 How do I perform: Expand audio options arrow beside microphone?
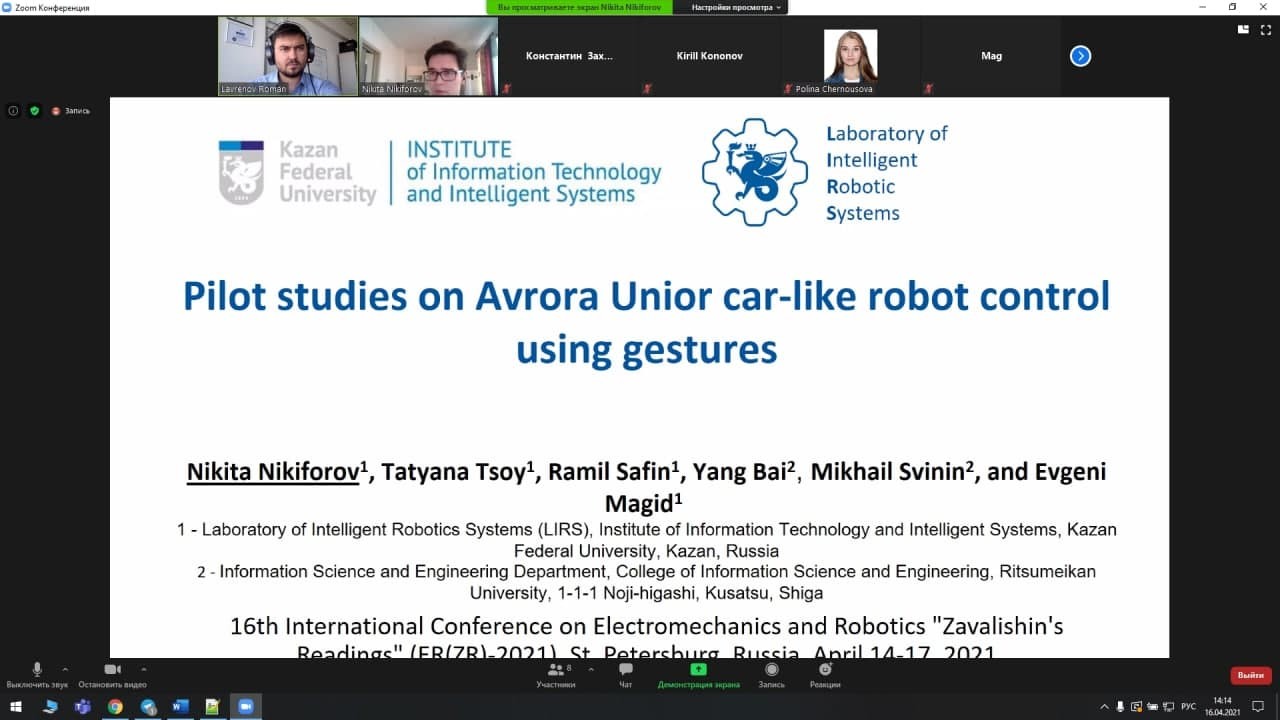click(x=65, y=669)
